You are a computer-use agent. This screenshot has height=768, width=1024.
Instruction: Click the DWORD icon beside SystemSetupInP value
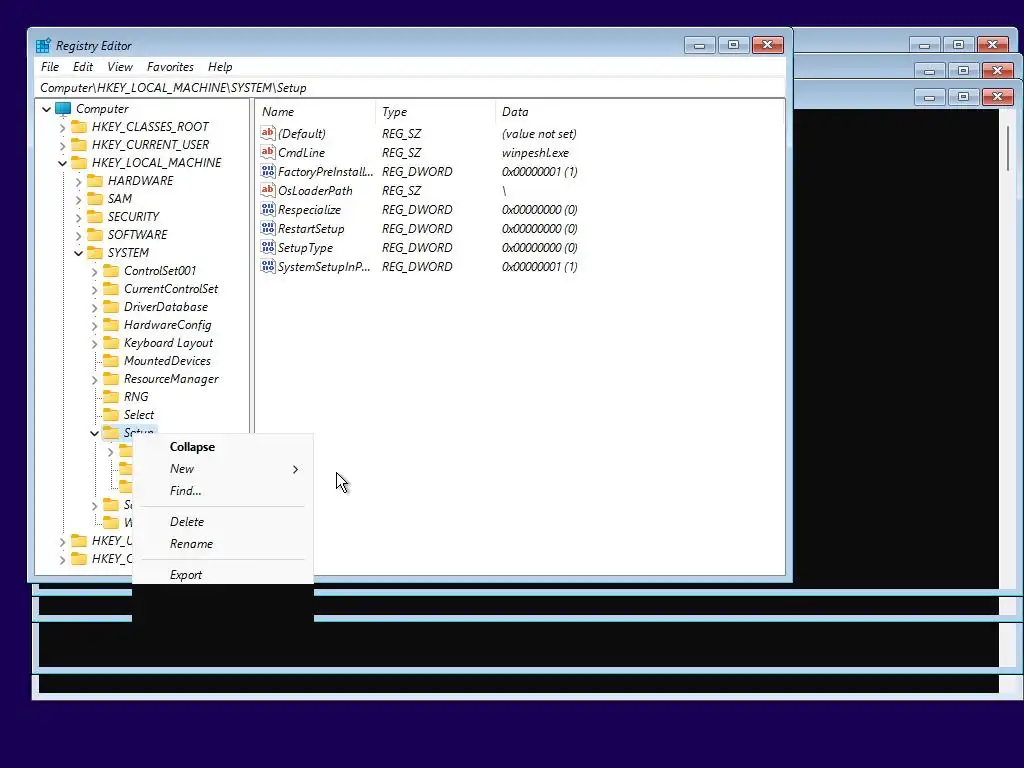click(268, 266)
